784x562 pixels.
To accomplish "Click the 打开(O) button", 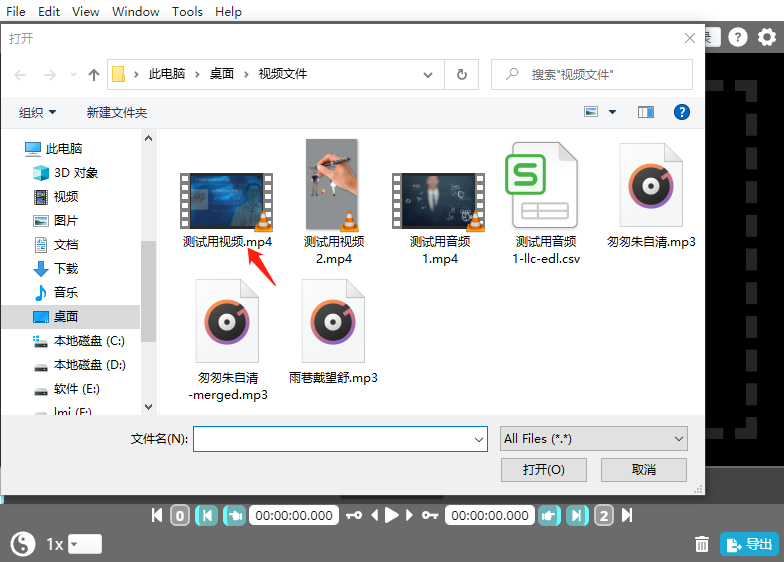I will click(x=544, y=470).
